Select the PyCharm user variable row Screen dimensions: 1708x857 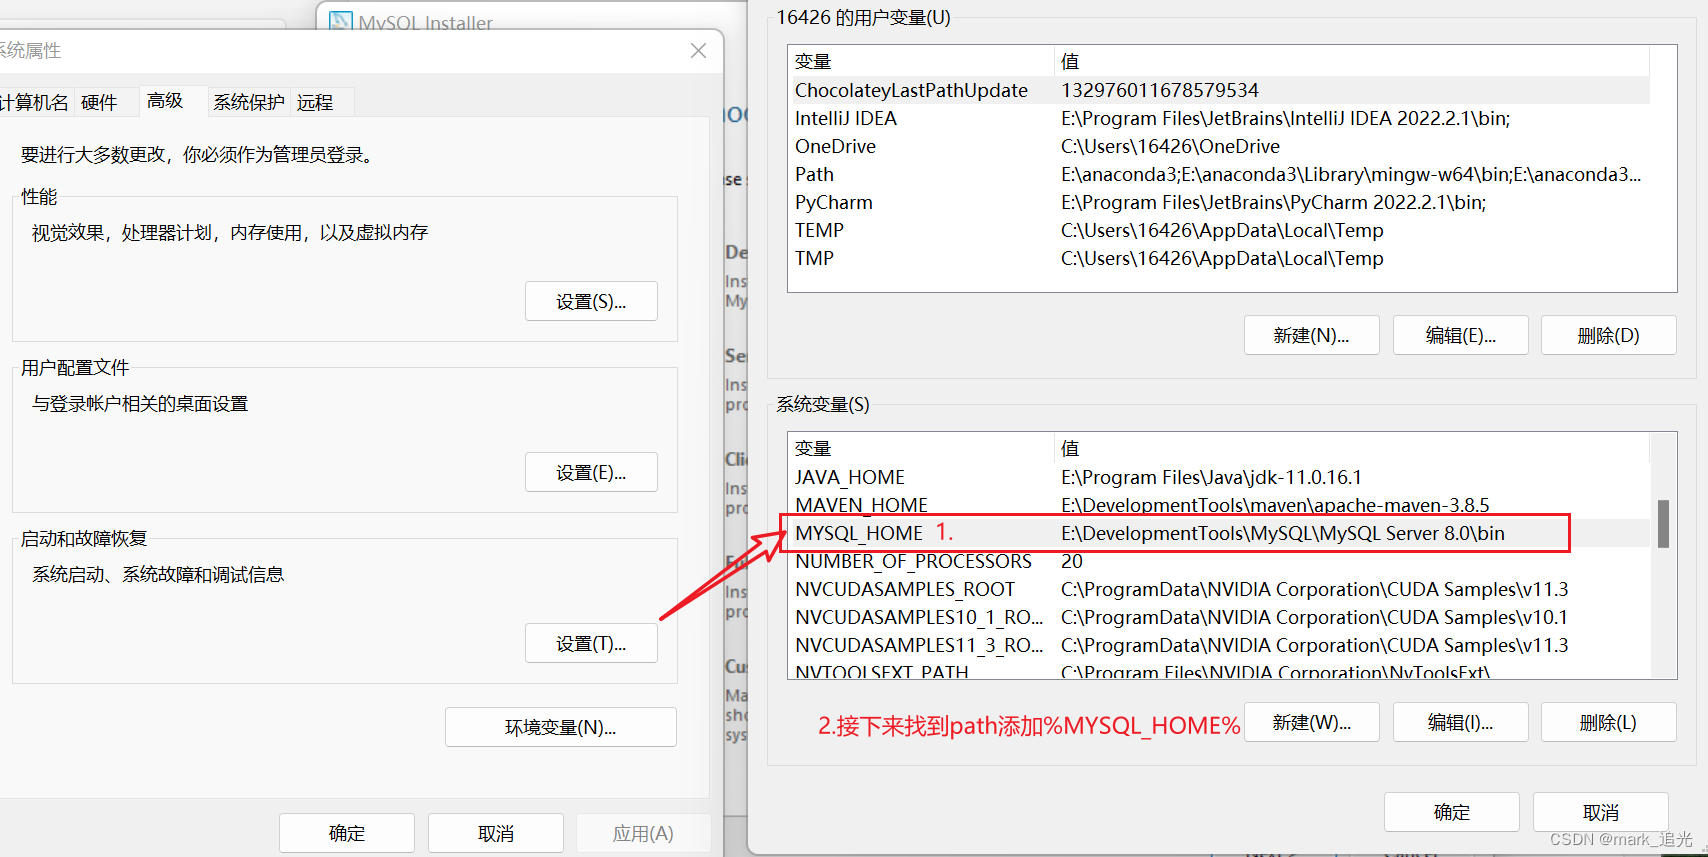tap(1219, 202)
